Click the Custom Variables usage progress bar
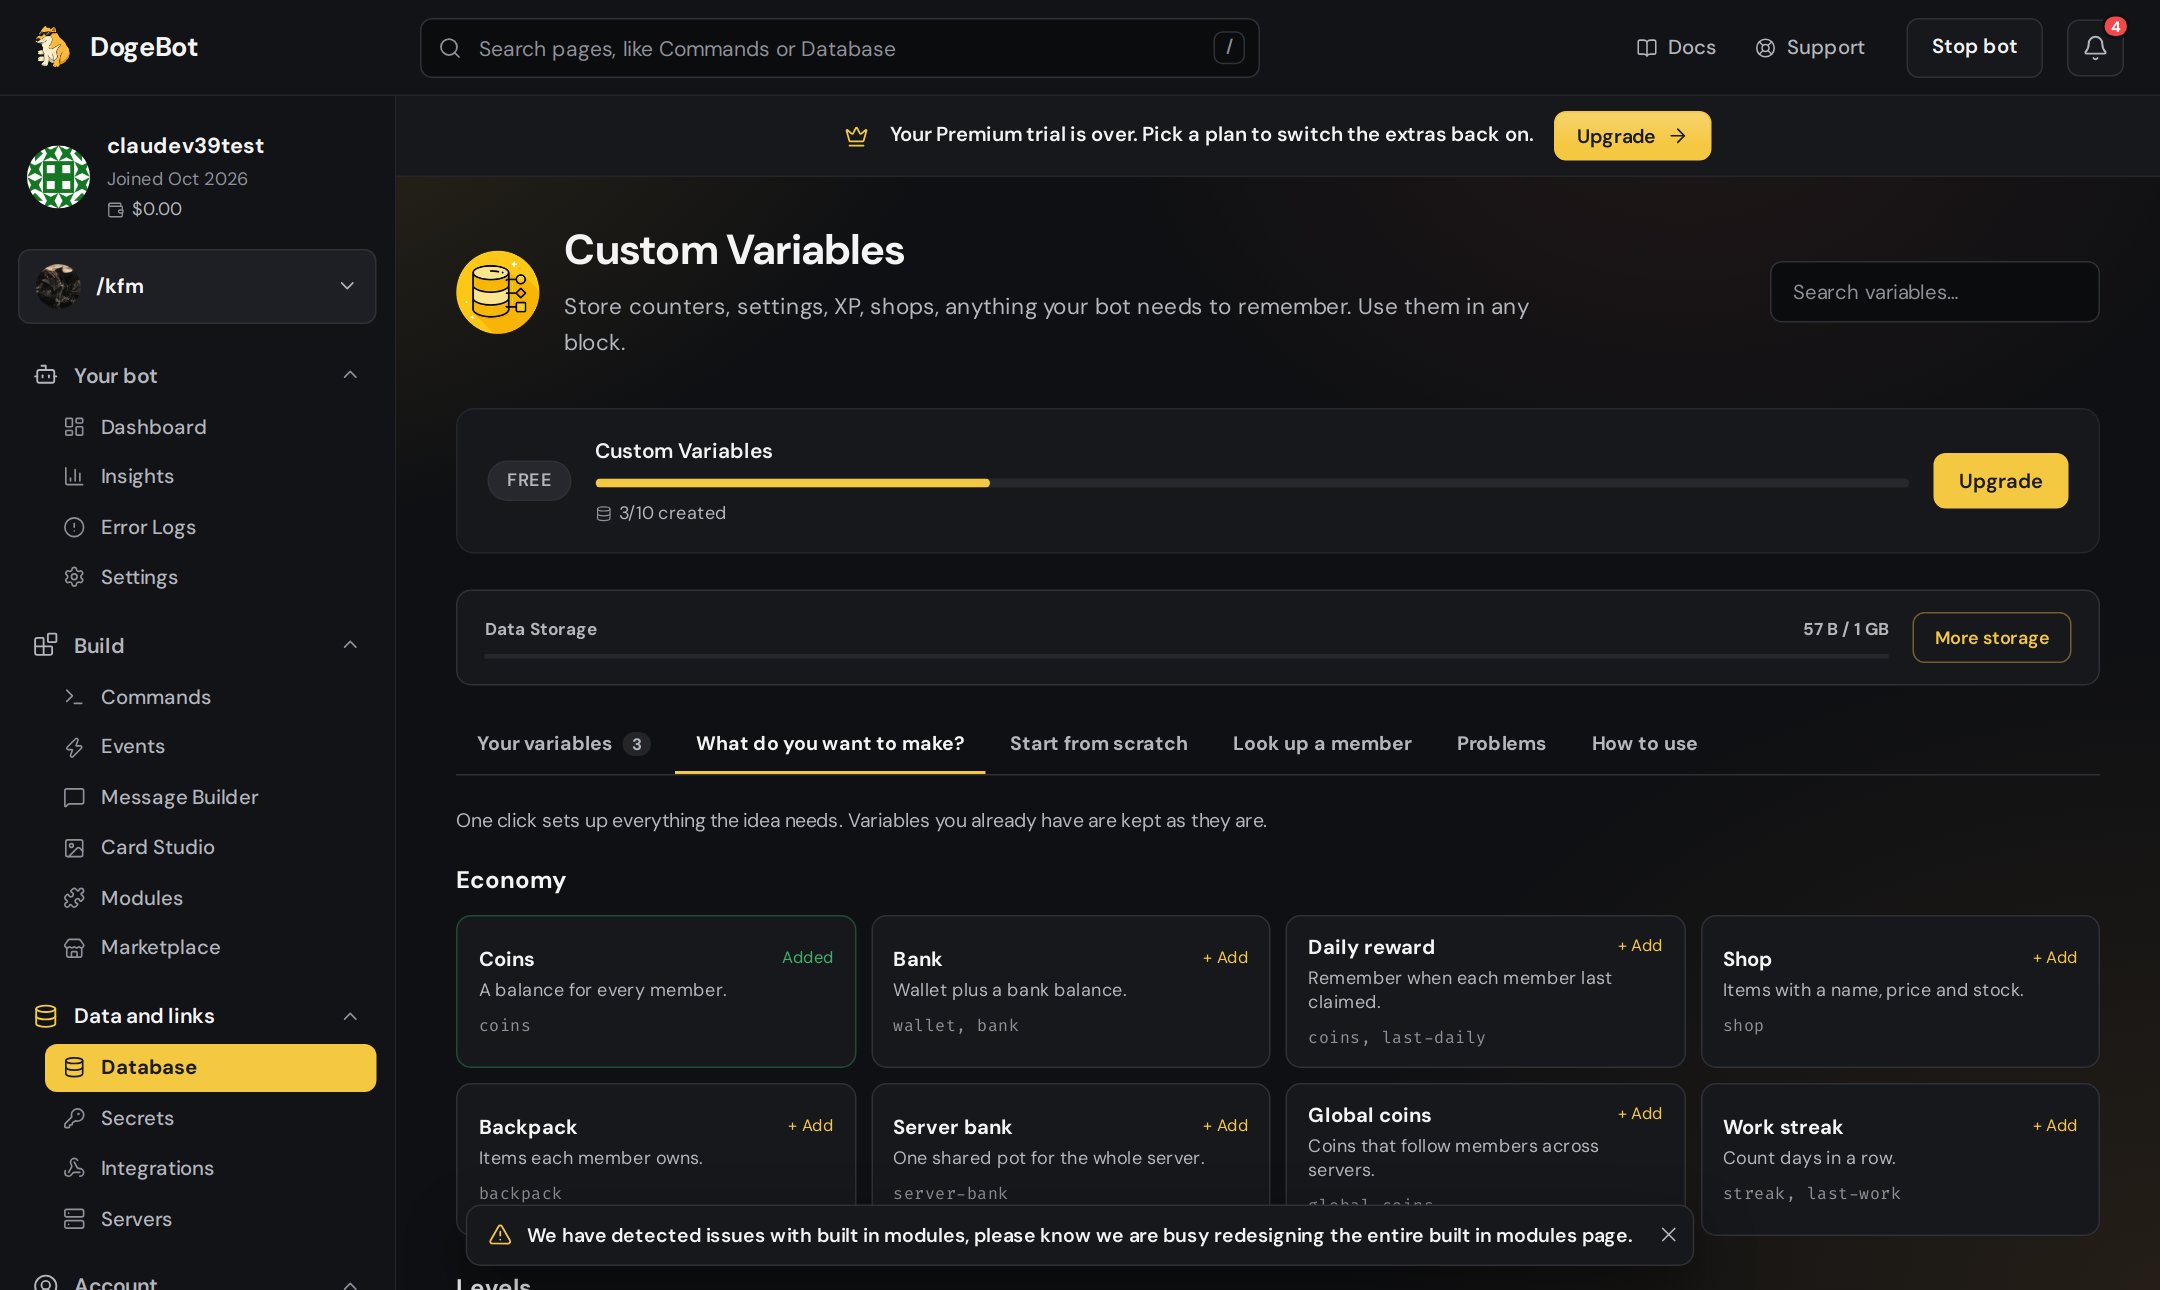This screenshot has height=1290, width=2160. (1252, 483)
